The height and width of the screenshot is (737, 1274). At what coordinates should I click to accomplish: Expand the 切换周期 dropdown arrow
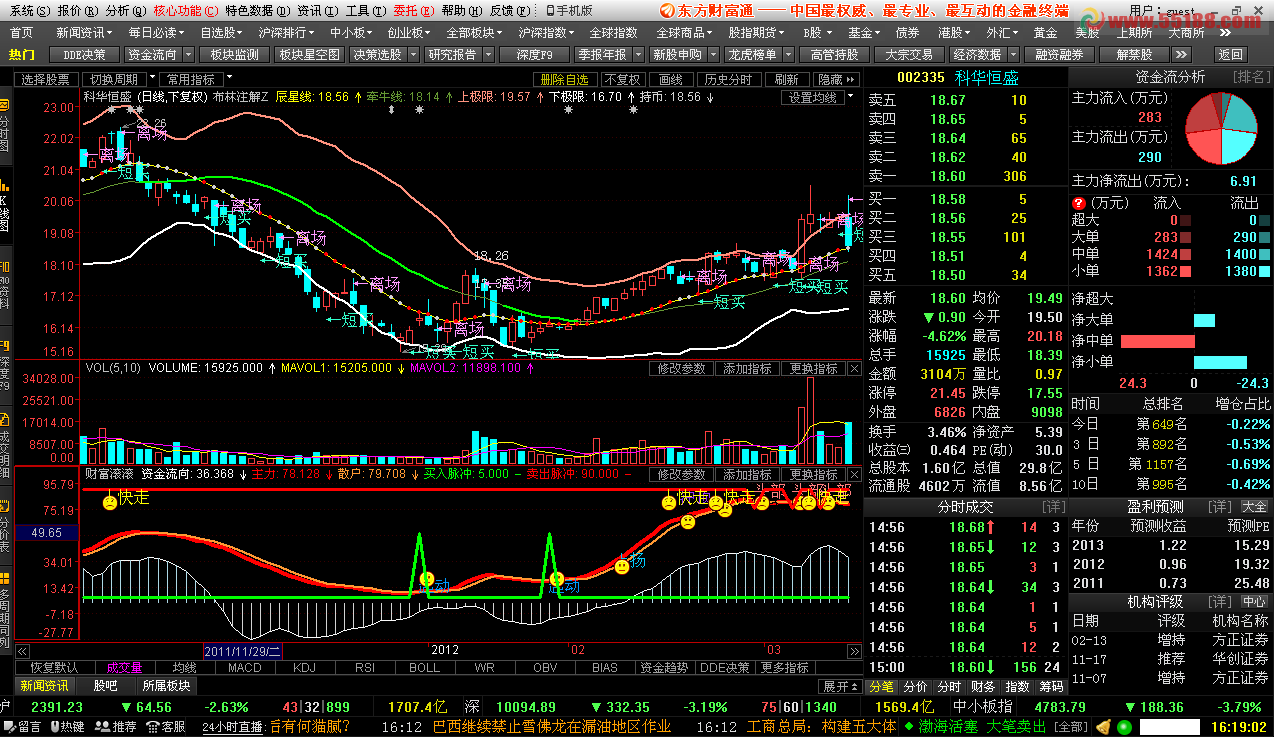[151, 78]
